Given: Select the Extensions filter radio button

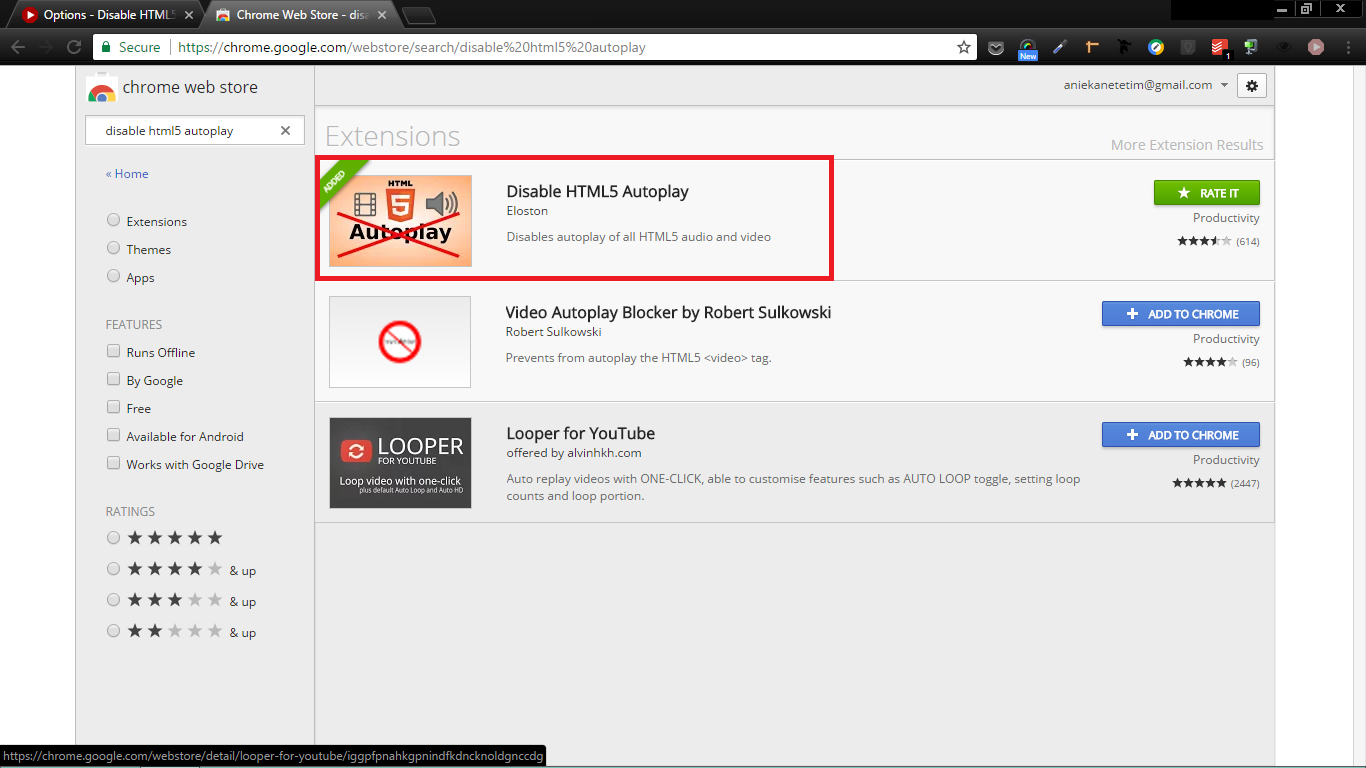Looking at the screenshot, I should 113,220.
